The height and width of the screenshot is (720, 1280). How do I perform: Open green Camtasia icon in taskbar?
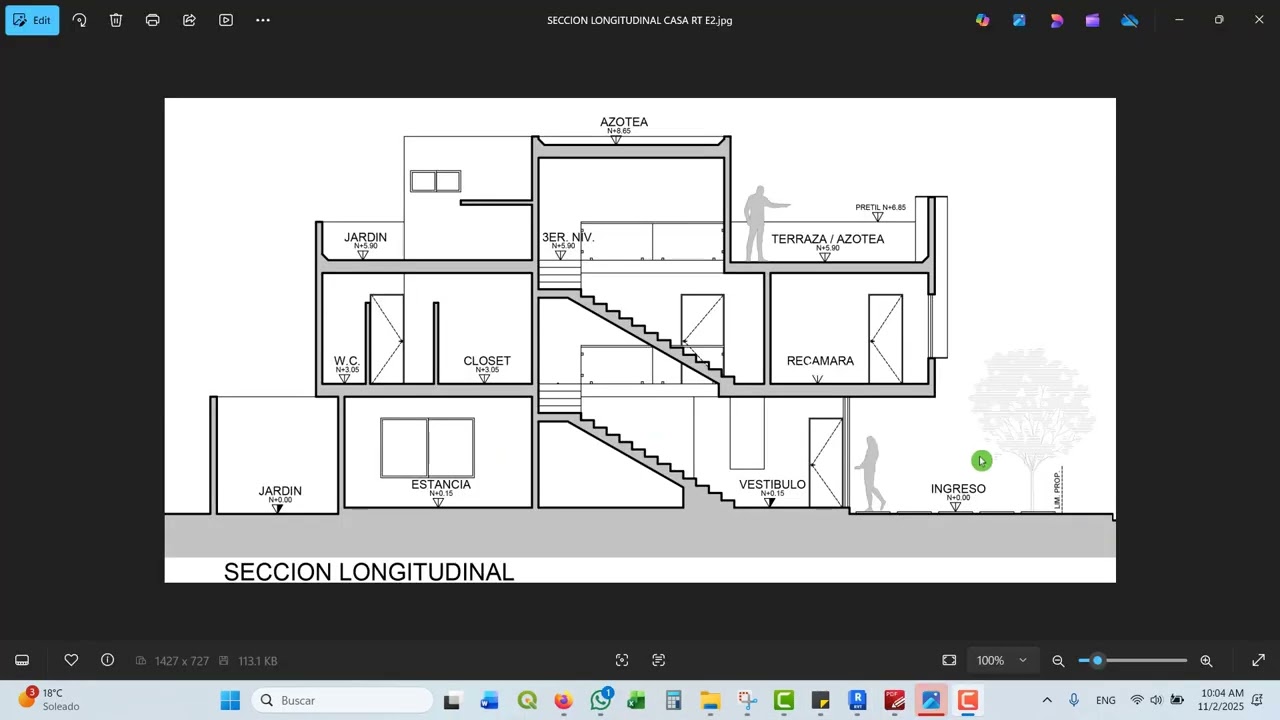[x=784, y=700]
